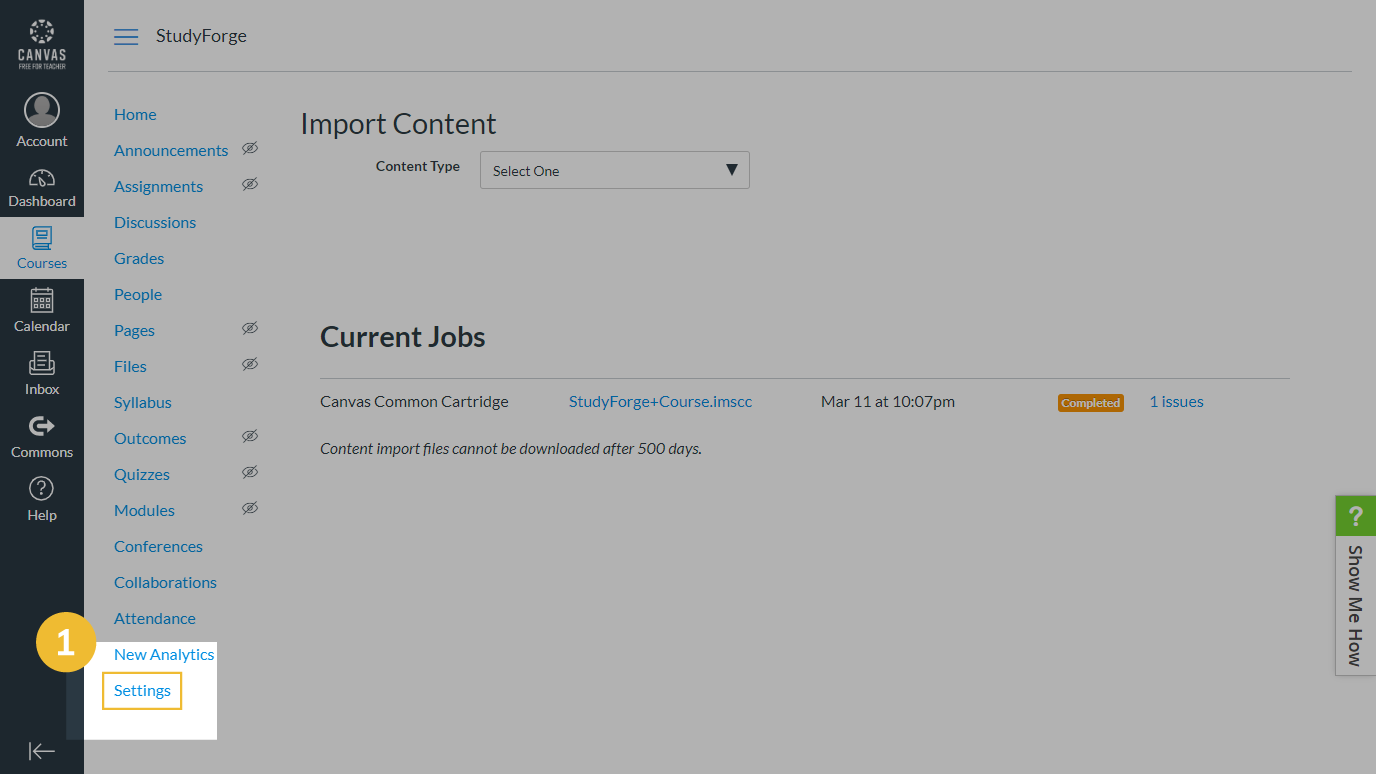Click the Completed status badge

[1090, 403]
